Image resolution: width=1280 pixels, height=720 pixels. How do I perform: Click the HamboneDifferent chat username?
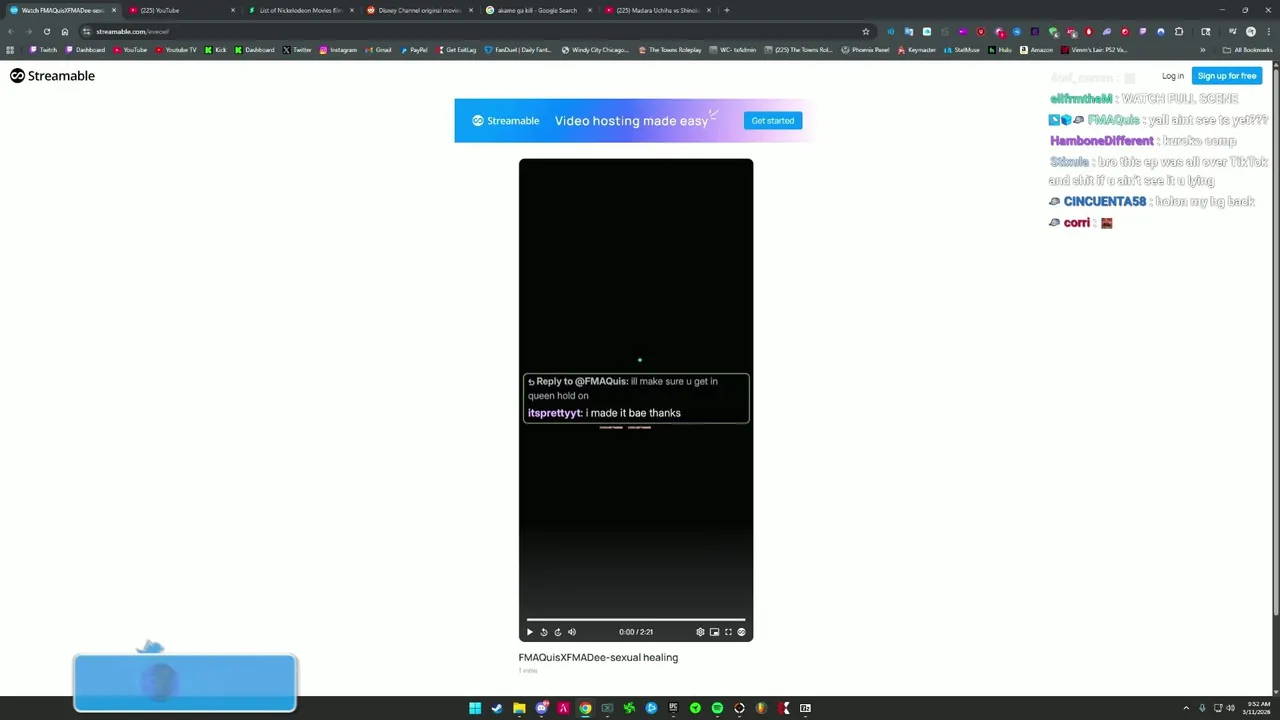pyautogui.click(x=1101, y=141)
